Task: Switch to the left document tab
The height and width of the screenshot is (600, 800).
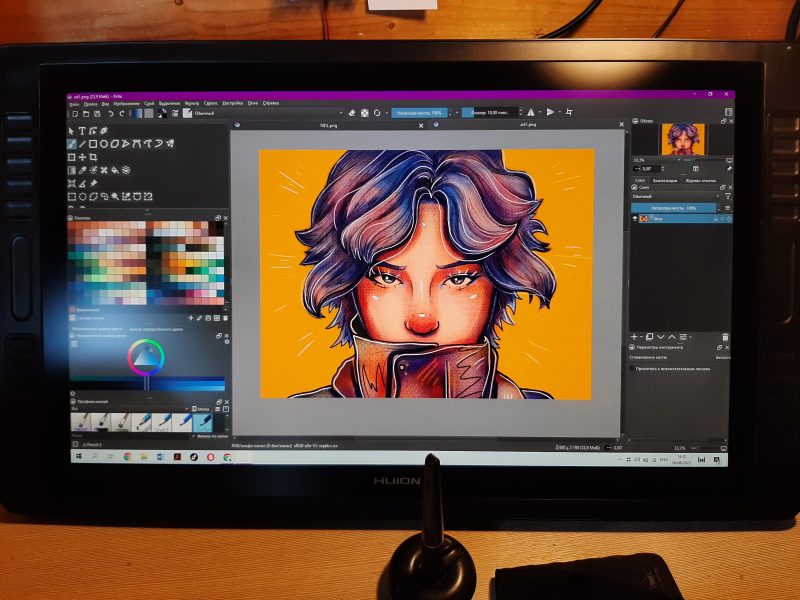Action: pos(329,125)
